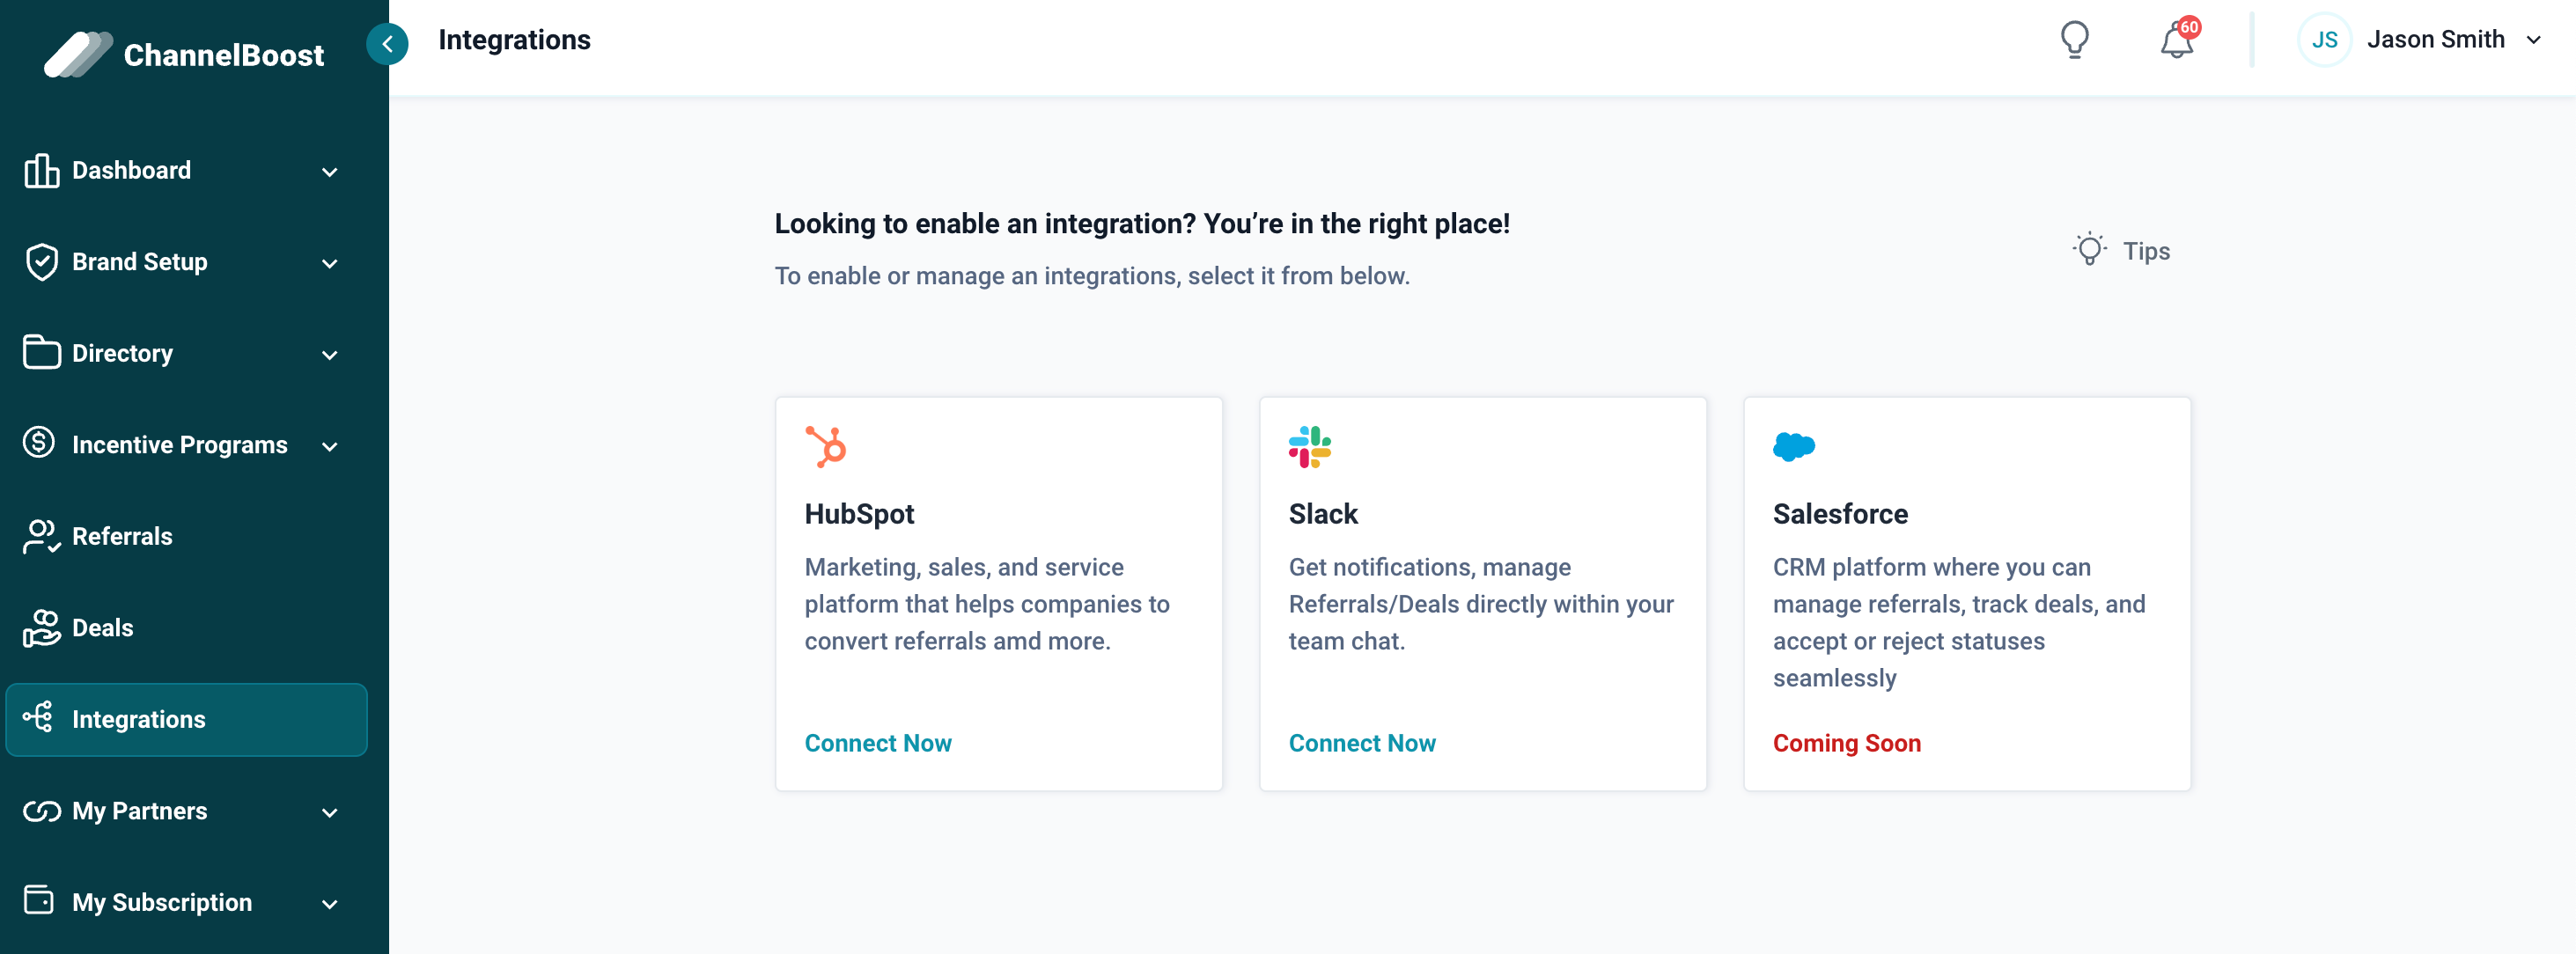The image size is (2576, 954).
Task: Click the Salesforce cloud icon
Action: click(x=1793, y=446)
